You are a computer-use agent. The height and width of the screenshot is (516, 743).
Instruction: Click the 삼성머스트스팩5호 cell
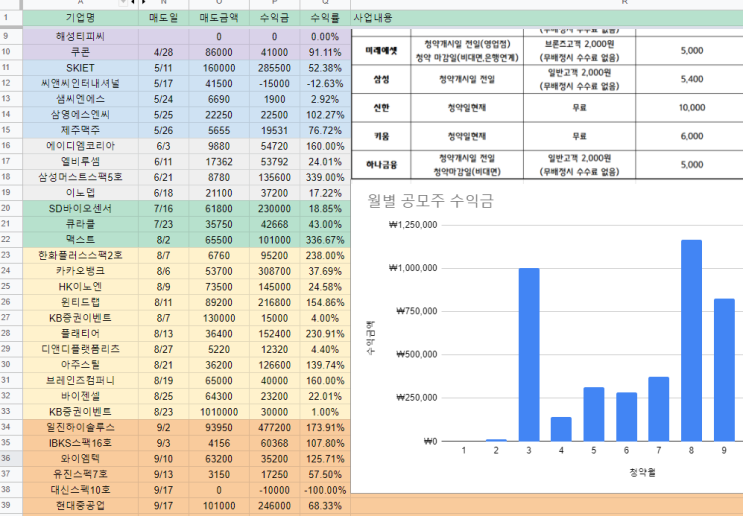81,177
